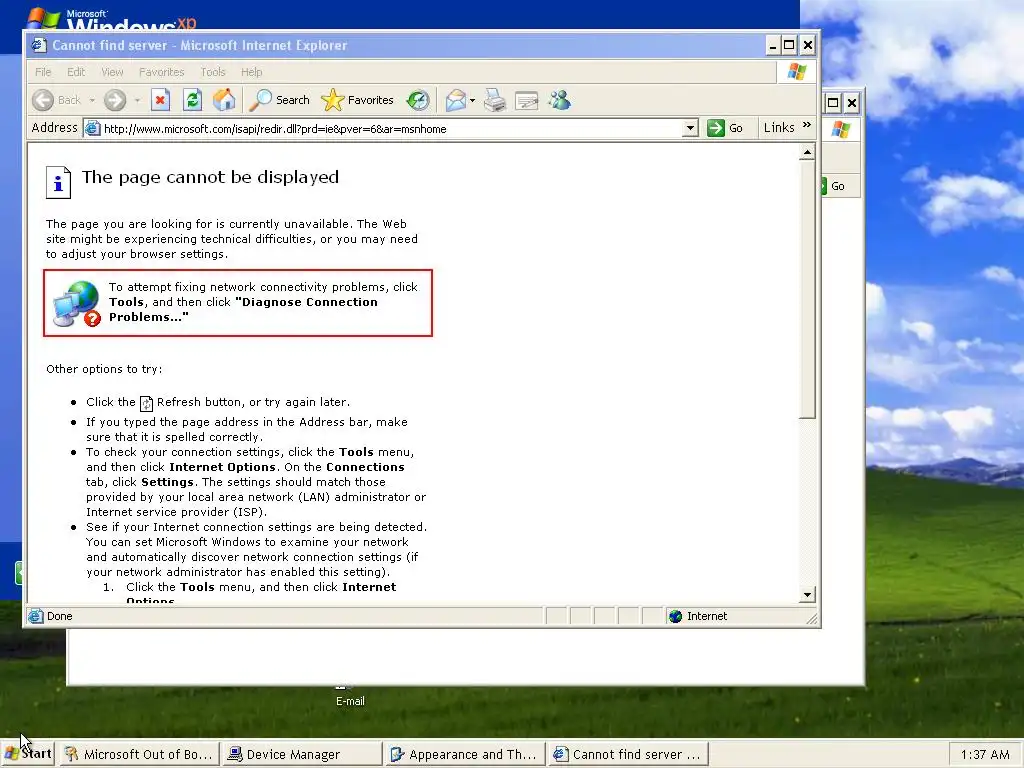Image resolution: width=1024 pixels, height=768 pixels.
Task: Open the Messenger people icon
Action: (x=560, y=100)
